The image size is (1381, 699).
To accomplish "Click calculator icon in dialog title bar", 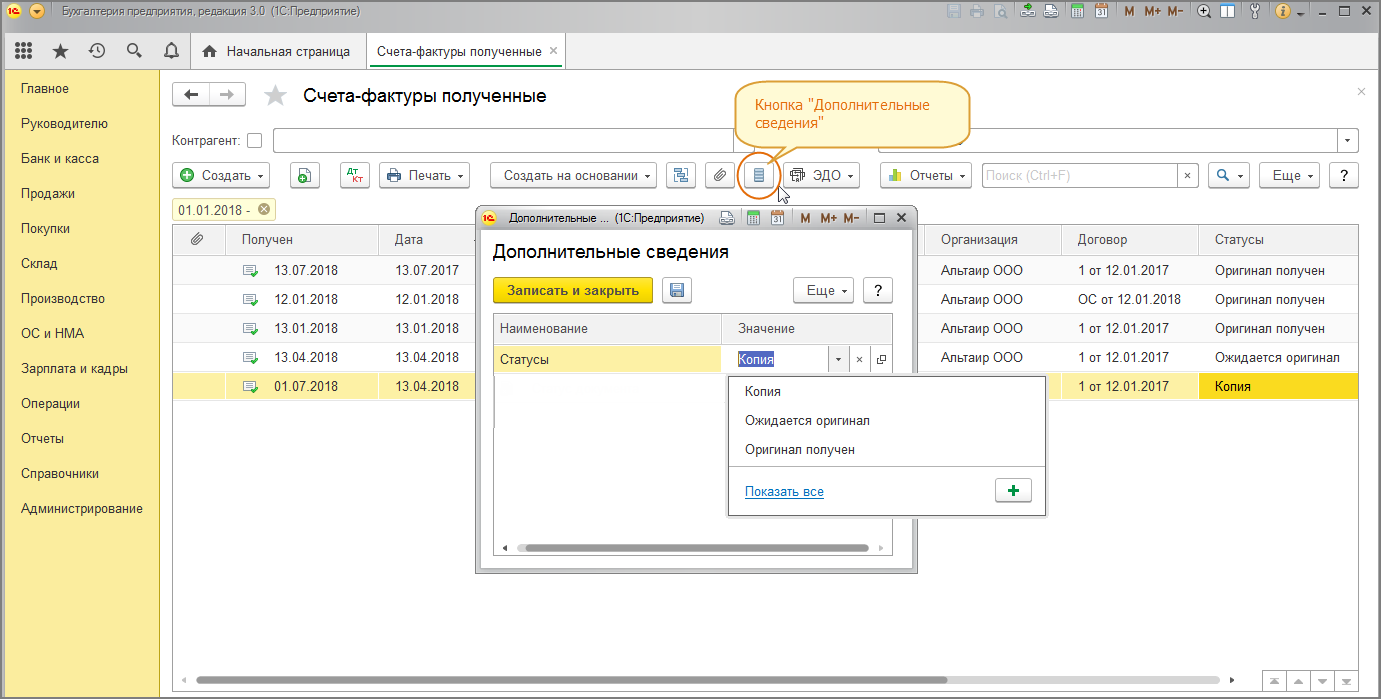I will pyautogui.click(x=752, y=218).
